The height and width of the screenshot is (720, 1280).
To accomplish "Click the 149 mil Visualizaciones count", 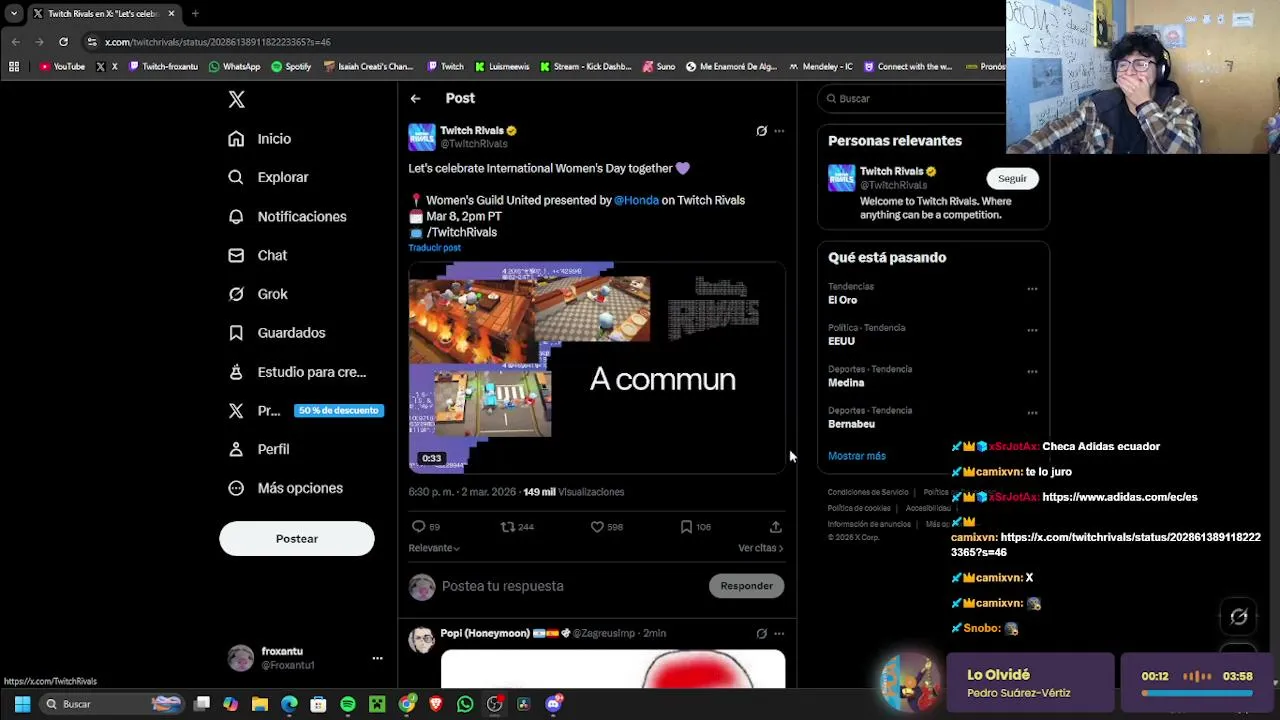I will (x=573, y=492).
